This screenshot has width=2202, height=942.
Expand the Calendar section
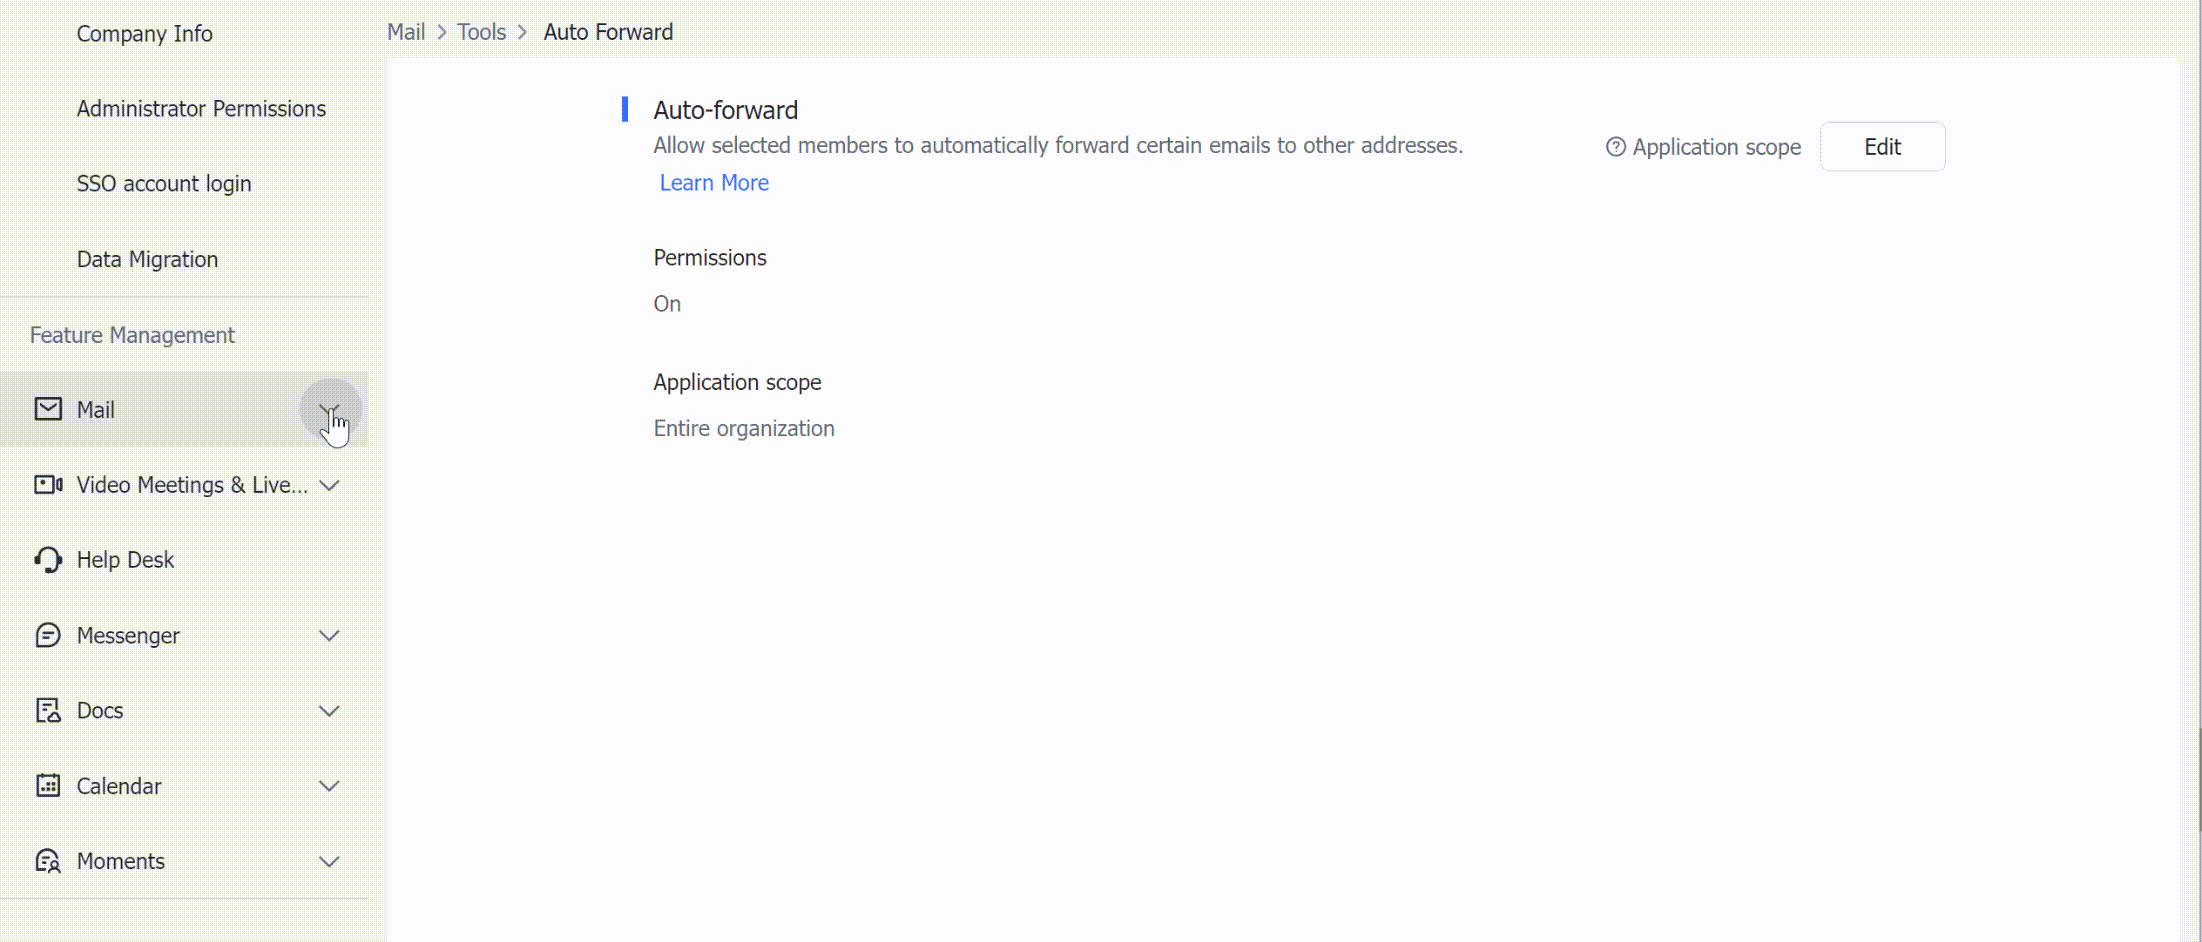(x=329, y=785)
